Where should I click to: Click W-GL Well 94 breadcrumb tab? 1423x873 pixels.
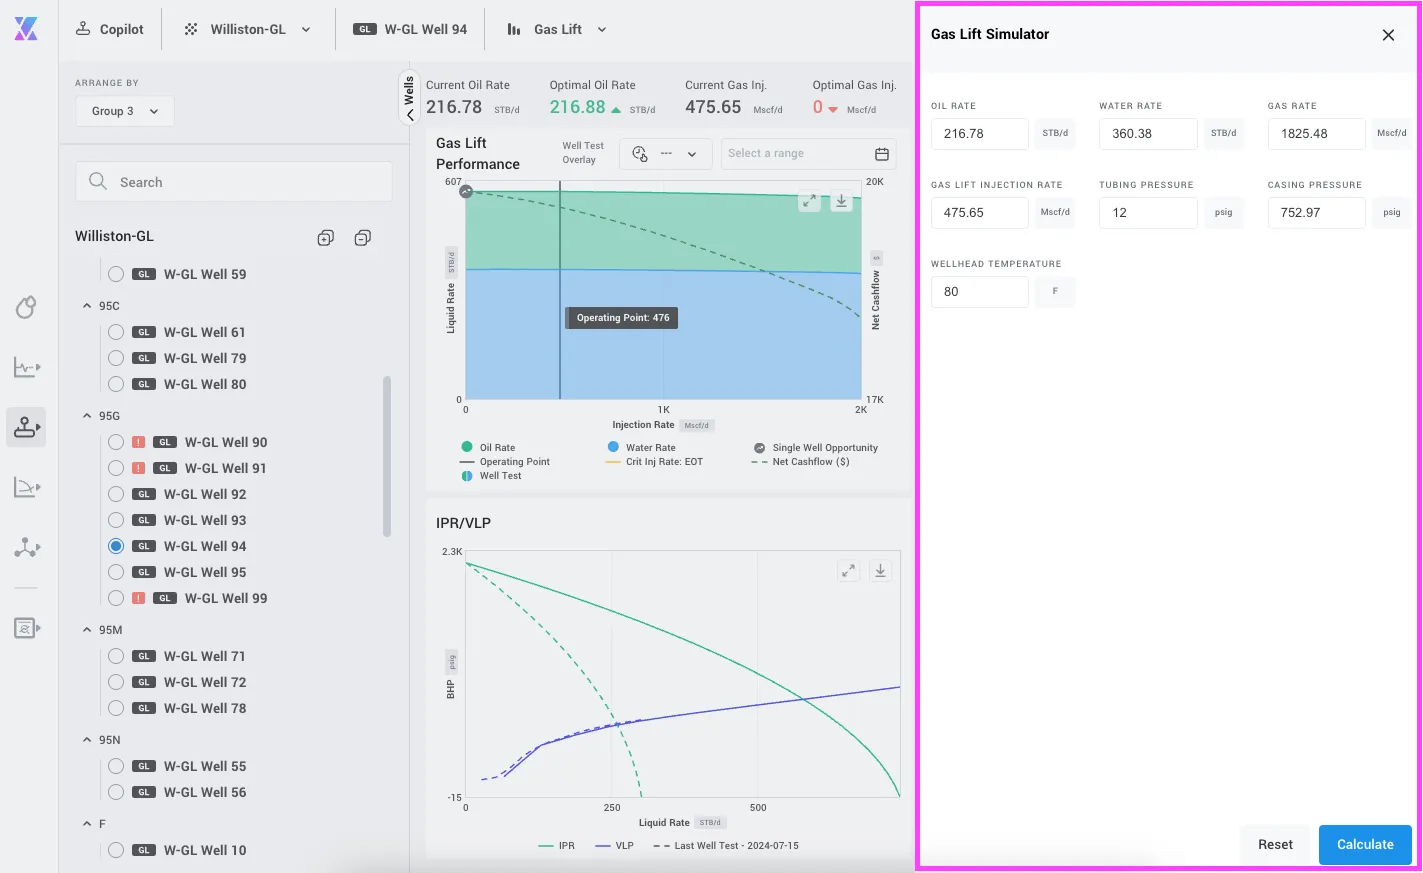(410, 29)
